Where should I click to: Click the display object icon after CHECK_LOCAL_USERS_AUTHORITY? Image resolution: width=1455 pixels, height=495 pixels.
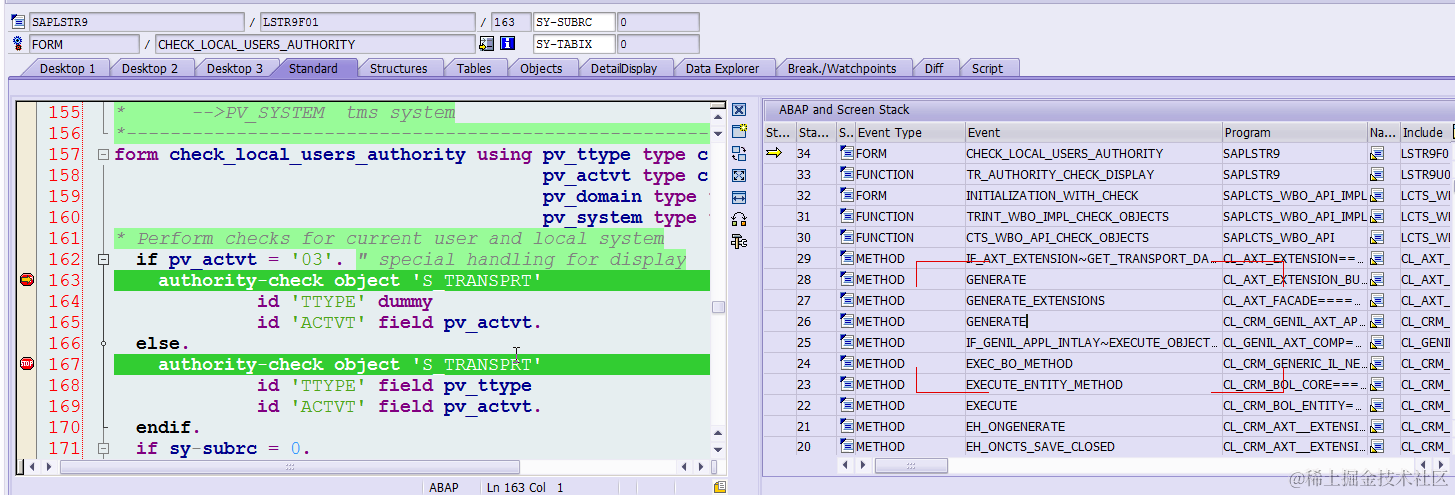click(487, 44)
